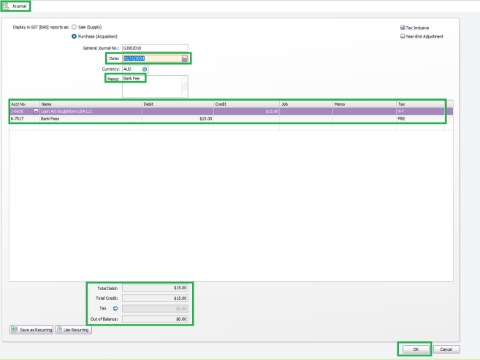
Task: Open the date picker calendar icon
Action: coord(184,59)
